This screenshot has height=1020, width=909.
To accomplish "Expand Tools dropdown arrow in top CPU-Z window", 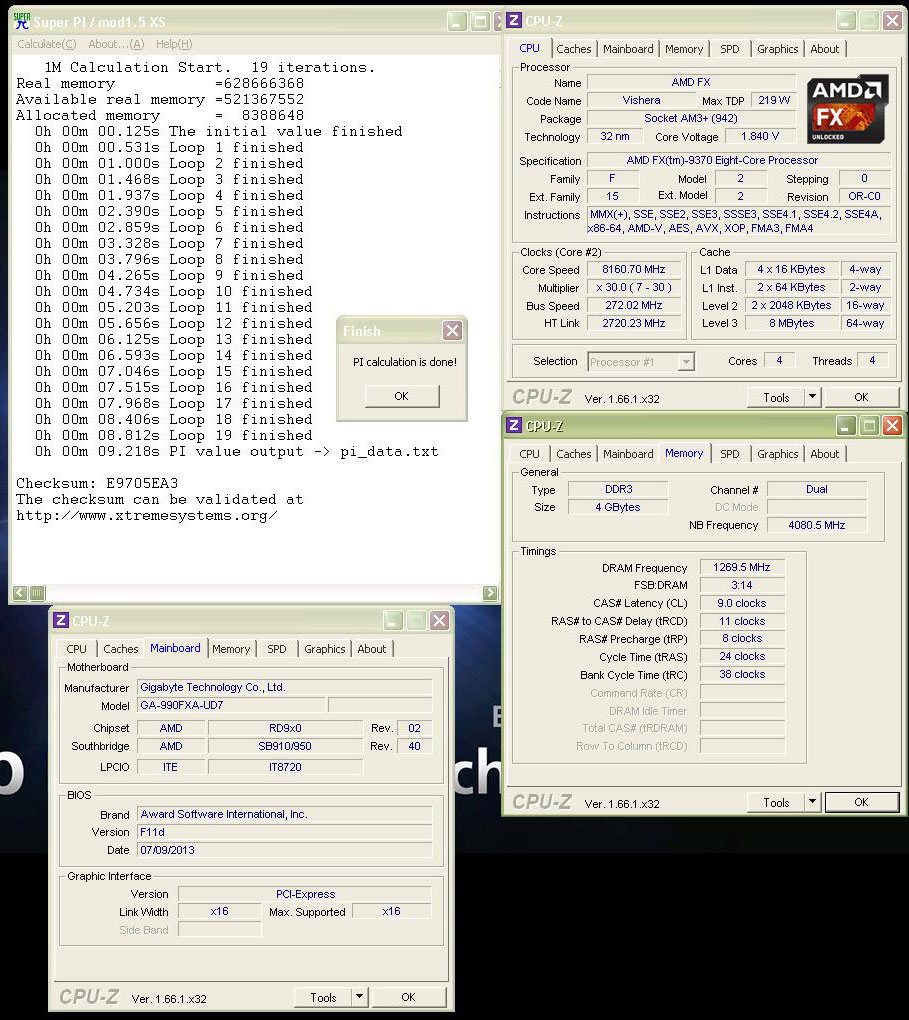I will click(813, 396).
